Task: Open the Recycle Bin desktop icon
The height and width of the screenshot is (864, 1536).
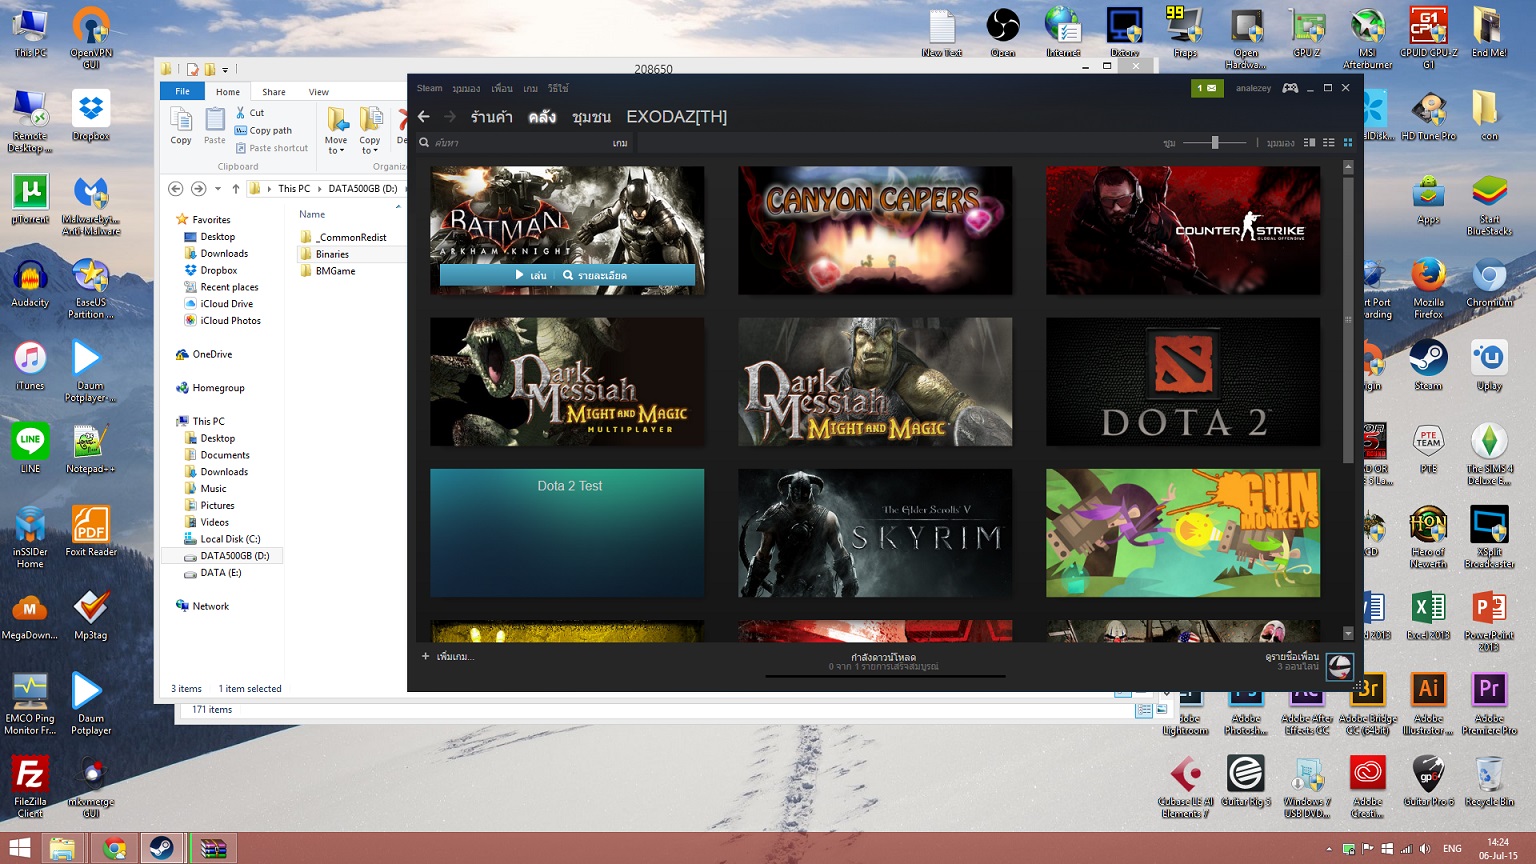Action: (x=1488, y=782)
